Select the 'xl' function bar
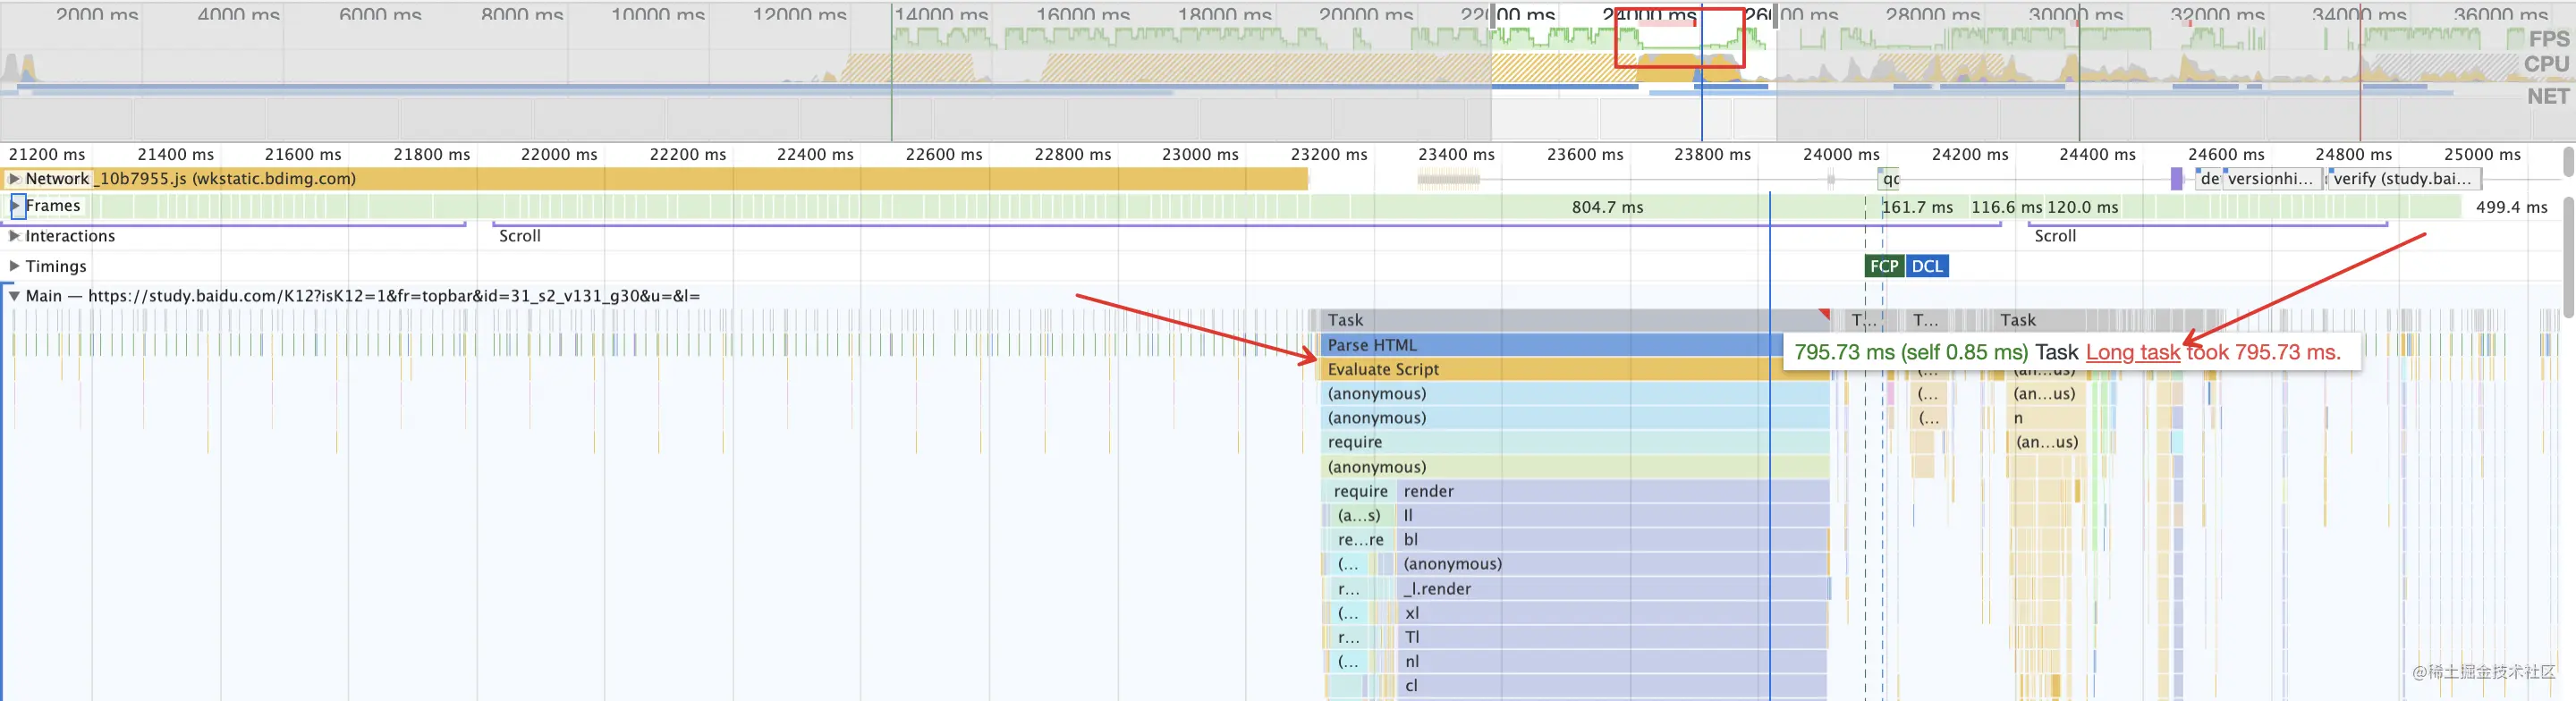Screen dimensions: 2576x701 (x=1613, y=613)
